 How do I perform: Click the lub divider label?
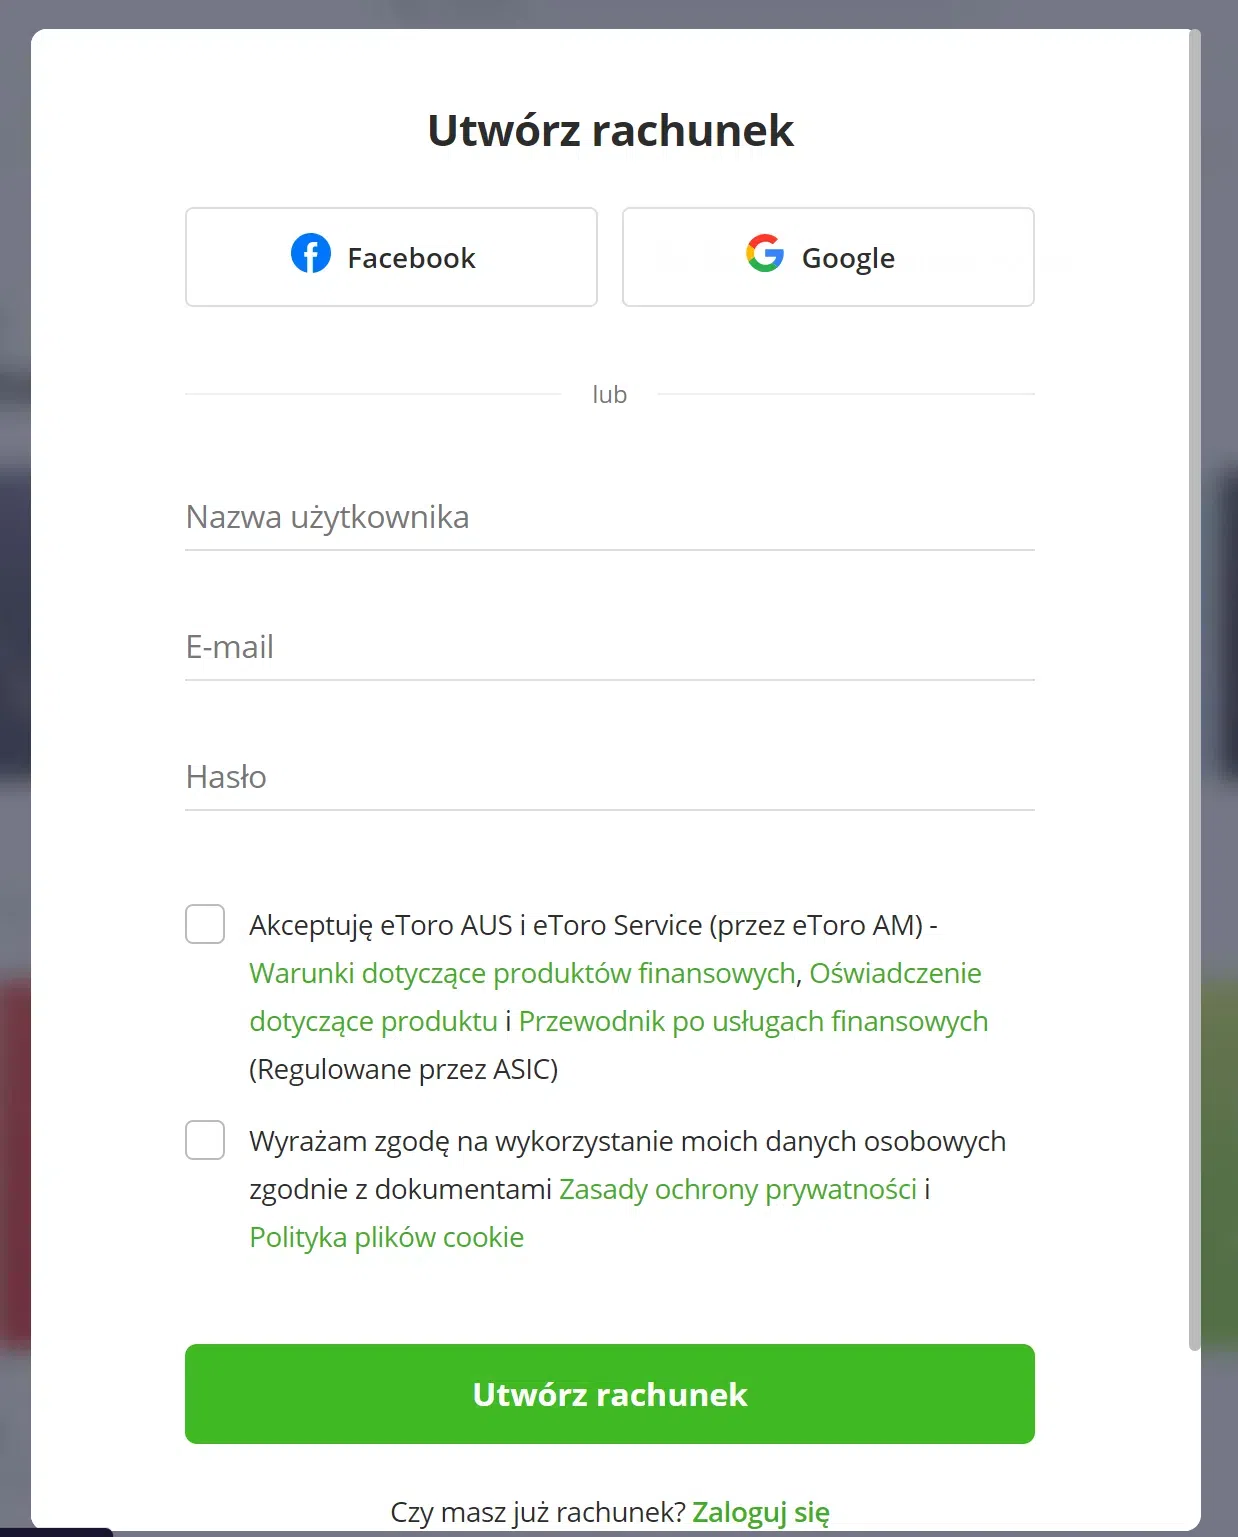point(610,394)
